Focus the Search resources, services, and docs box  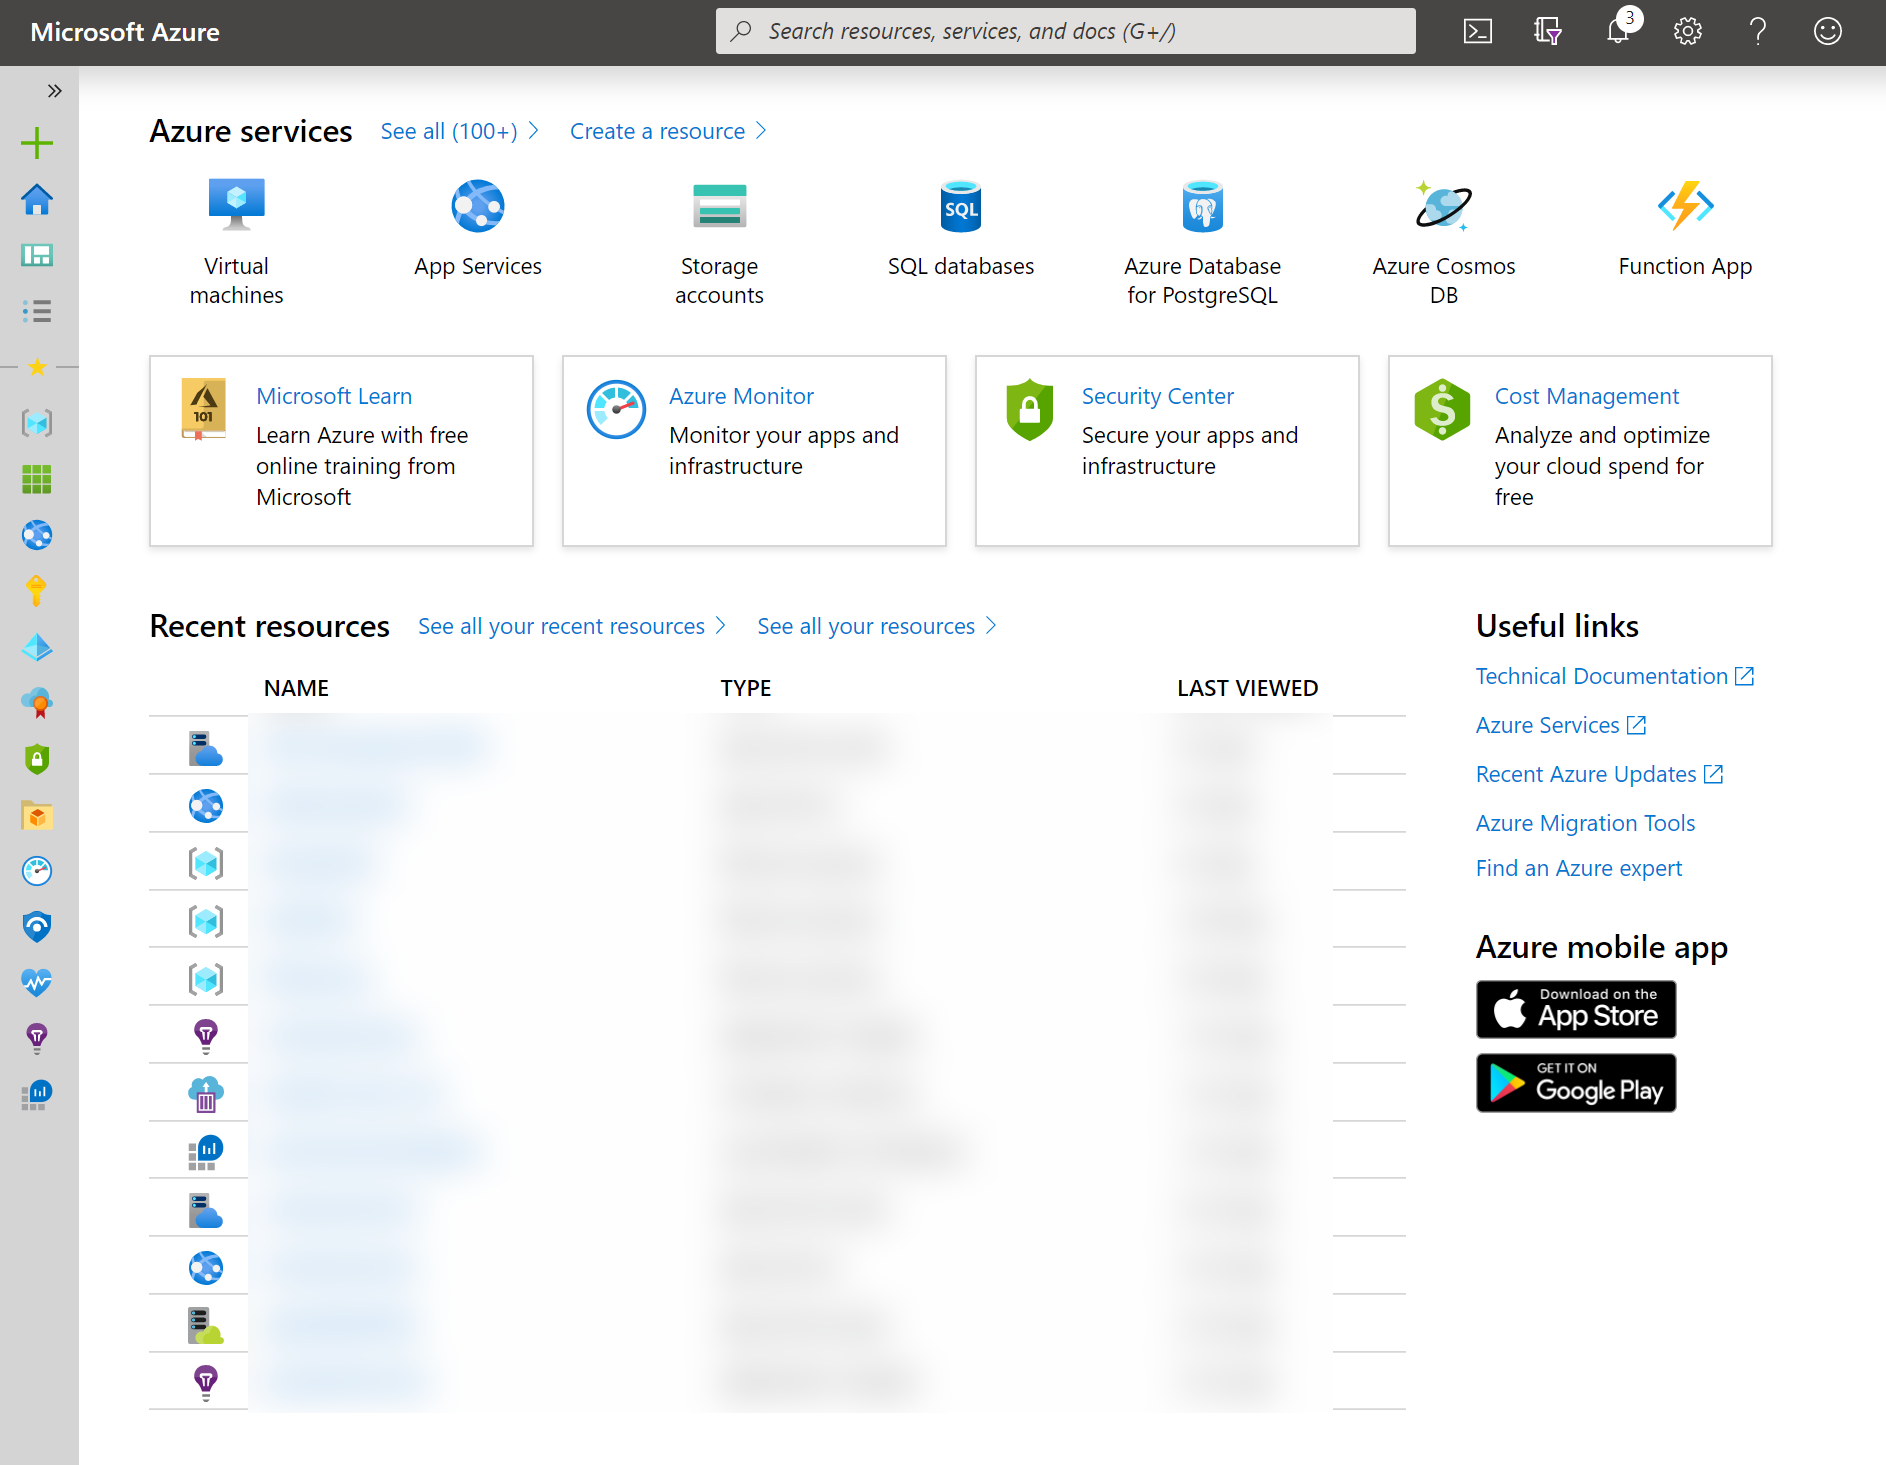coord(1066,31)
